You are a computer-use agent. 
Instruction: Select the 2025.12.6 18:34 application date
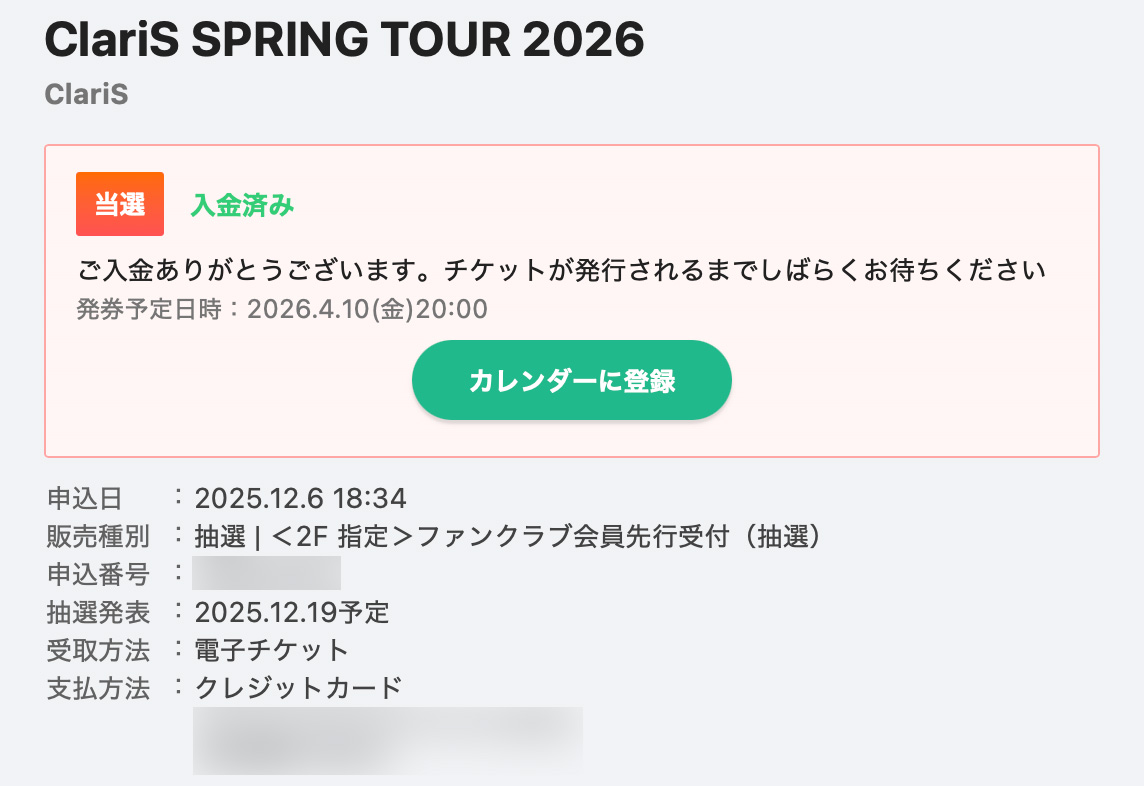pyautogui.click(x=300, y=498)
